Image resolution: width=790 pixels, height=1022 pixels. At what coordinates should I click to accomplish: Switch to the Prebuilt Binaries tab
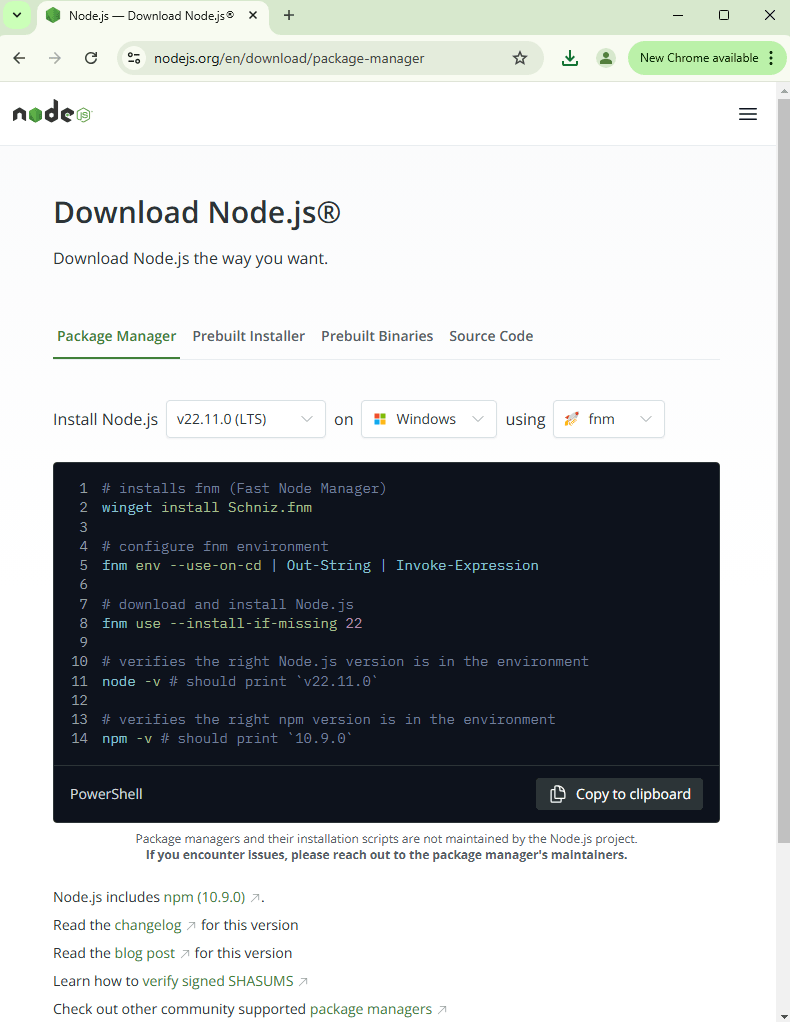(377, 336)
